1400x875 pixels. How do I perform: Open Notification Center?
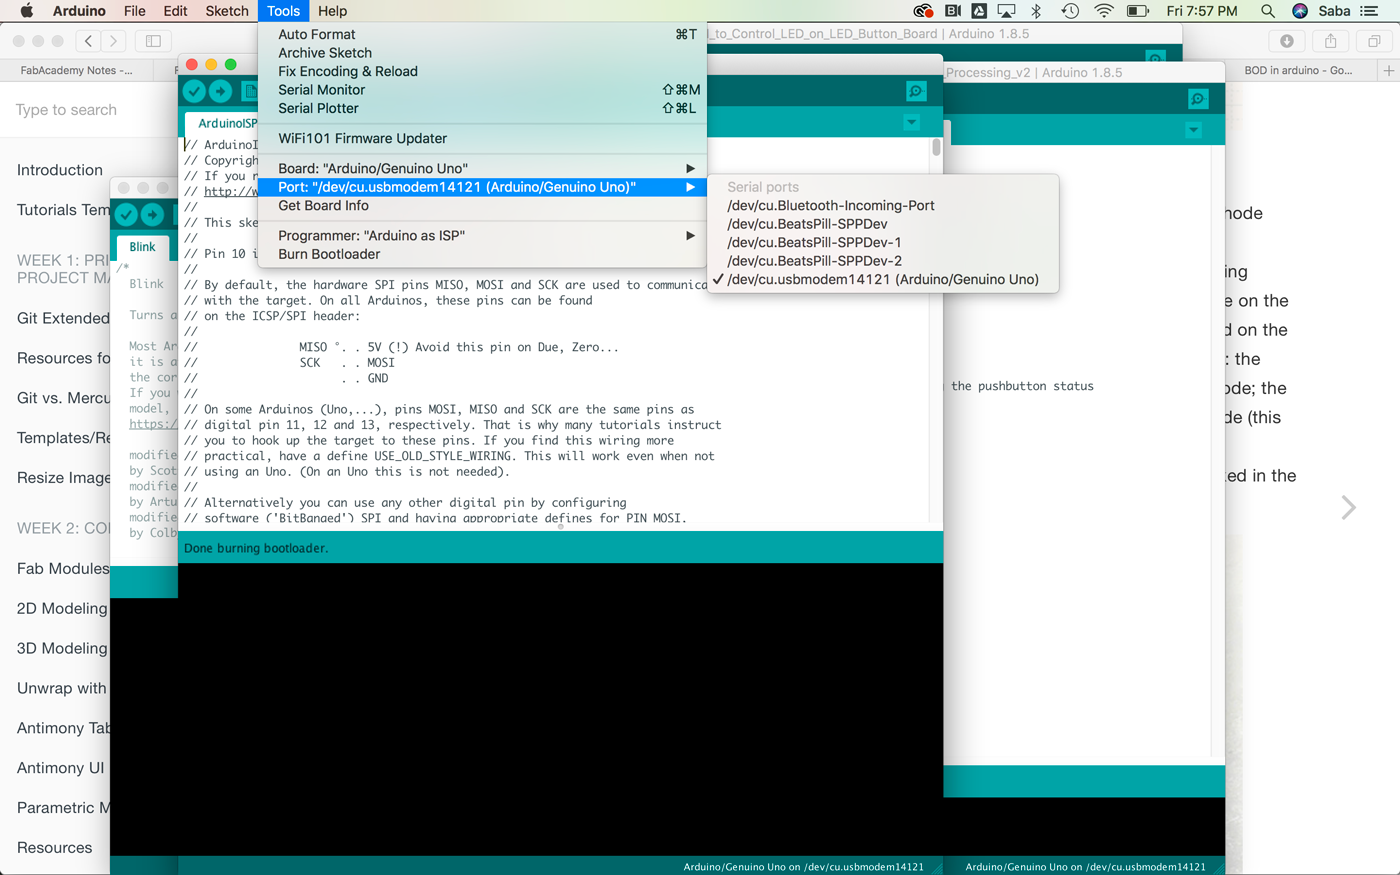click(1370, 11)
